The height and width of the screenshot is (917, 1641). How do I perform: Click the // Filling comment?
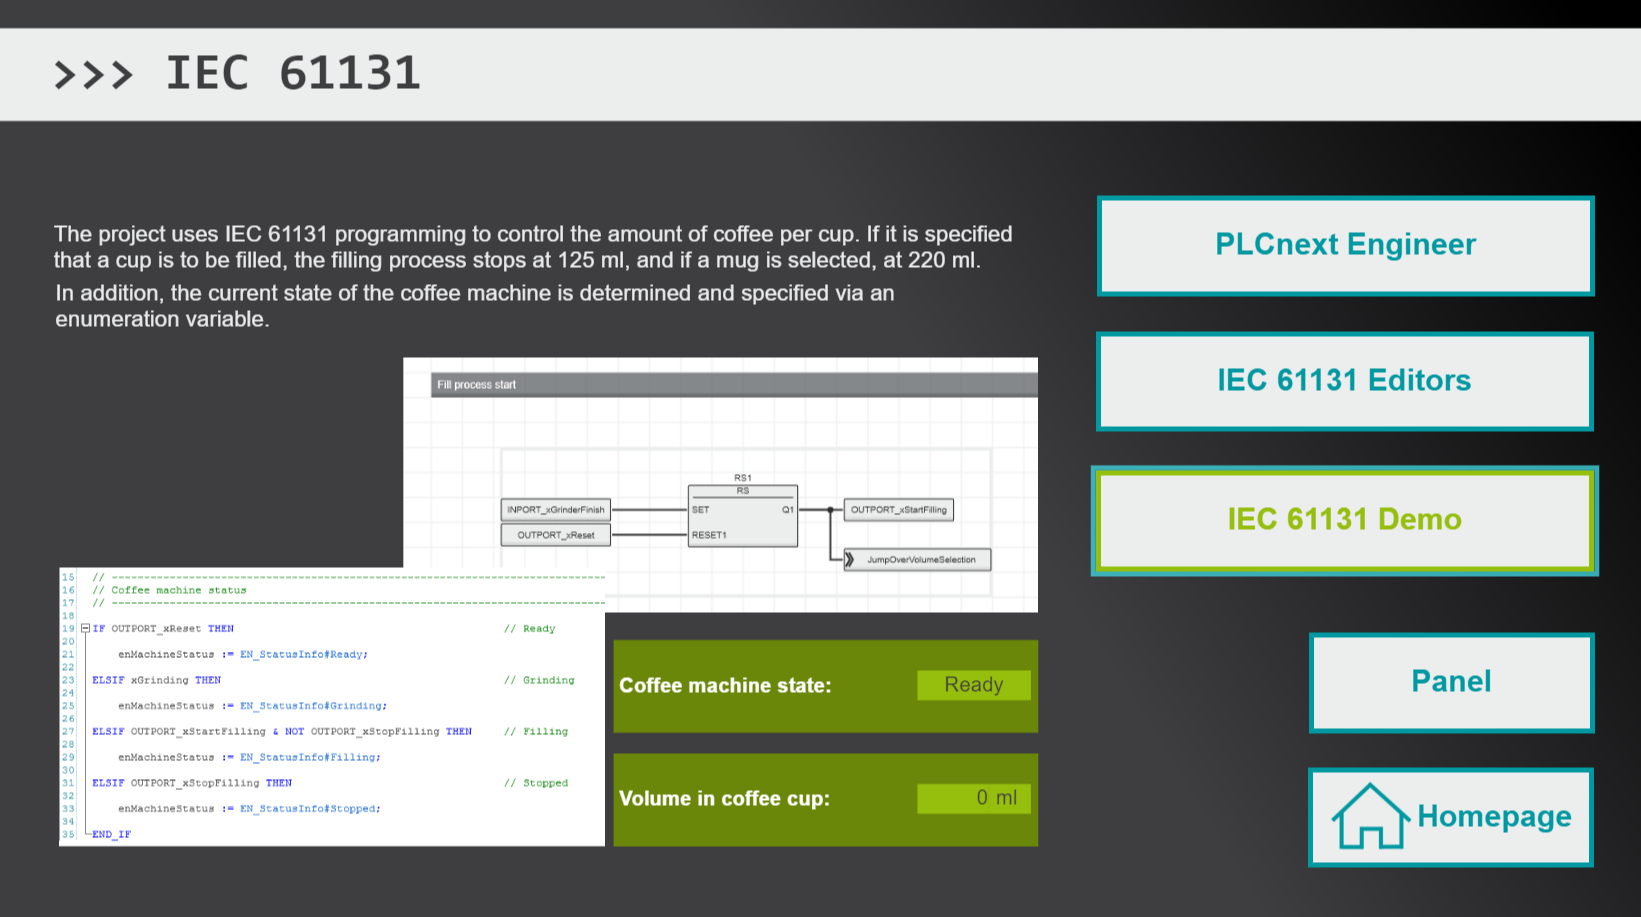(x=536, y=732)
